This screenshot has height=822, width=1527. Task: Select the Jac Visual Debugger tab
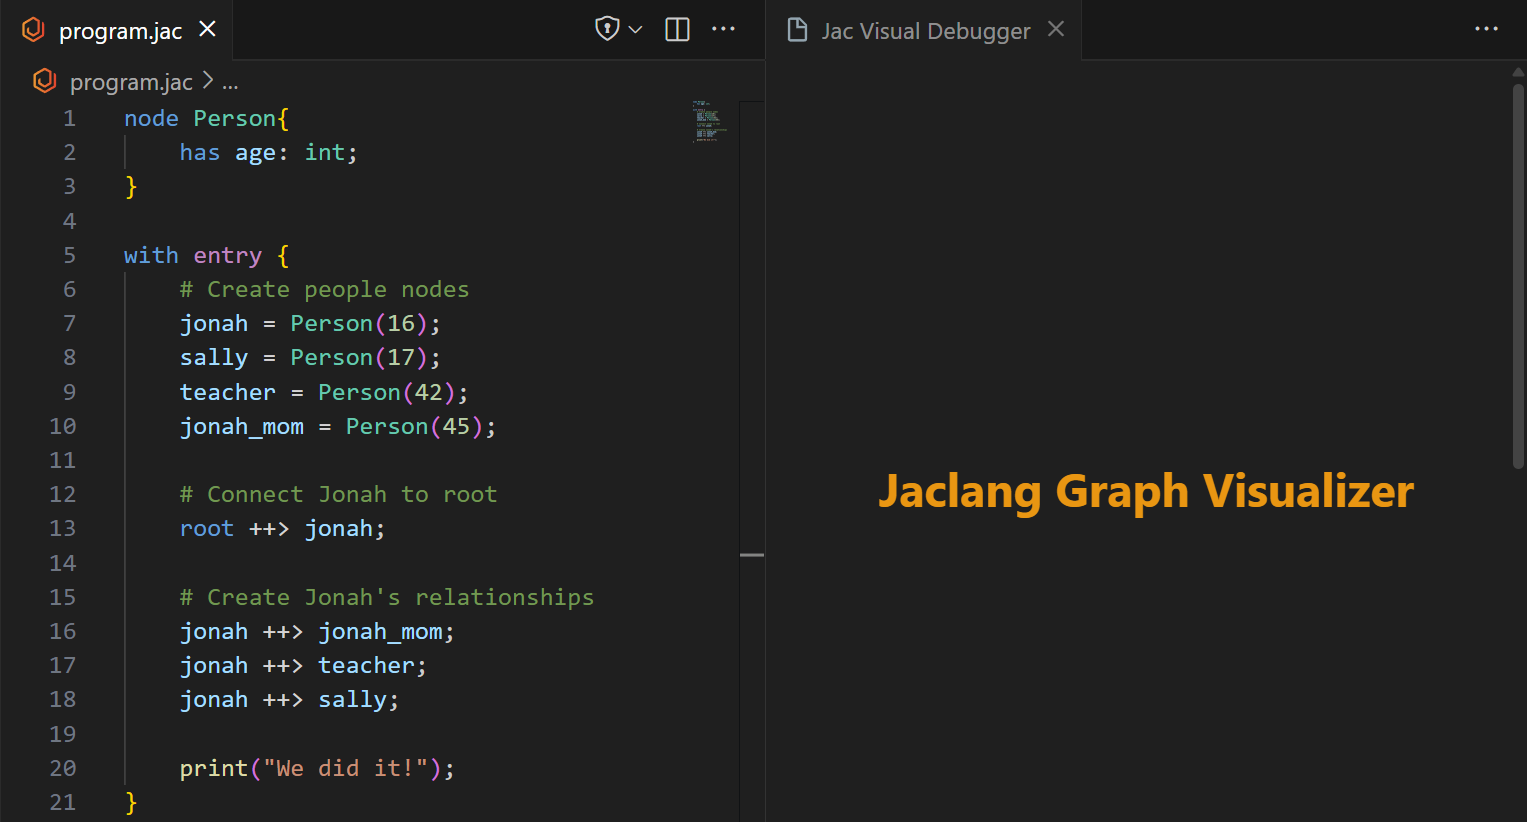point(925,30)
